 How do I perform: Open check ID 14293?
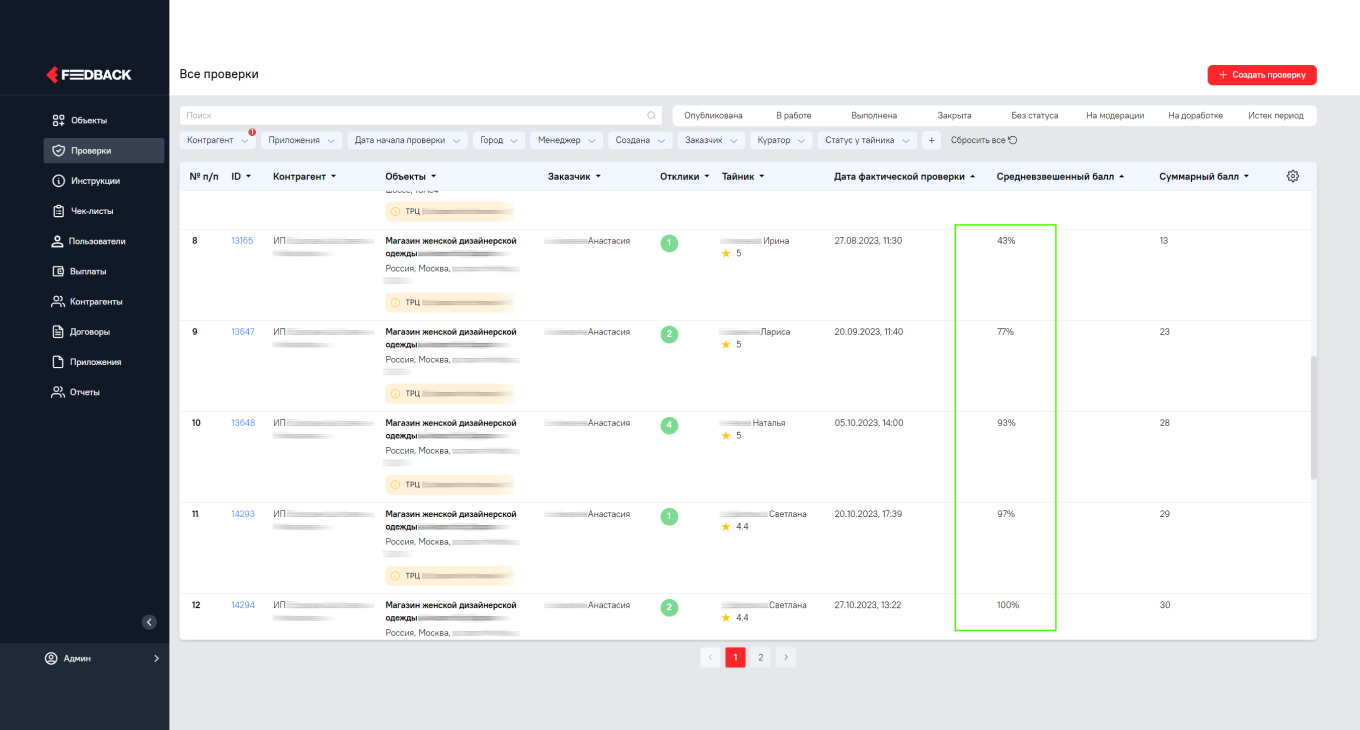[x=243, y=514]
